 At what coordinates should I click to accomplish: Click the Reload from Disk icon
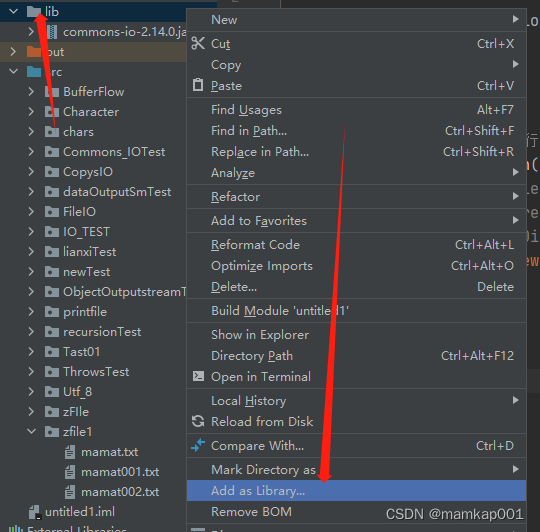pyautogui.click(x=198, y=421)
